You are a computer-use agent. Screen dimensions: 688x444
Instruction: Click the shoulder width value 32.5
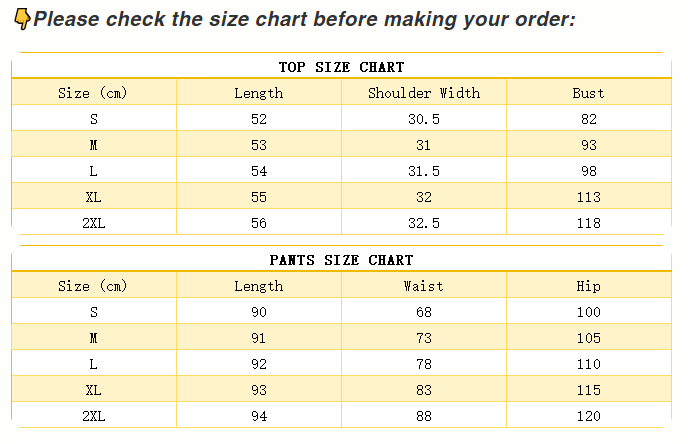click(x=424, y=223)
